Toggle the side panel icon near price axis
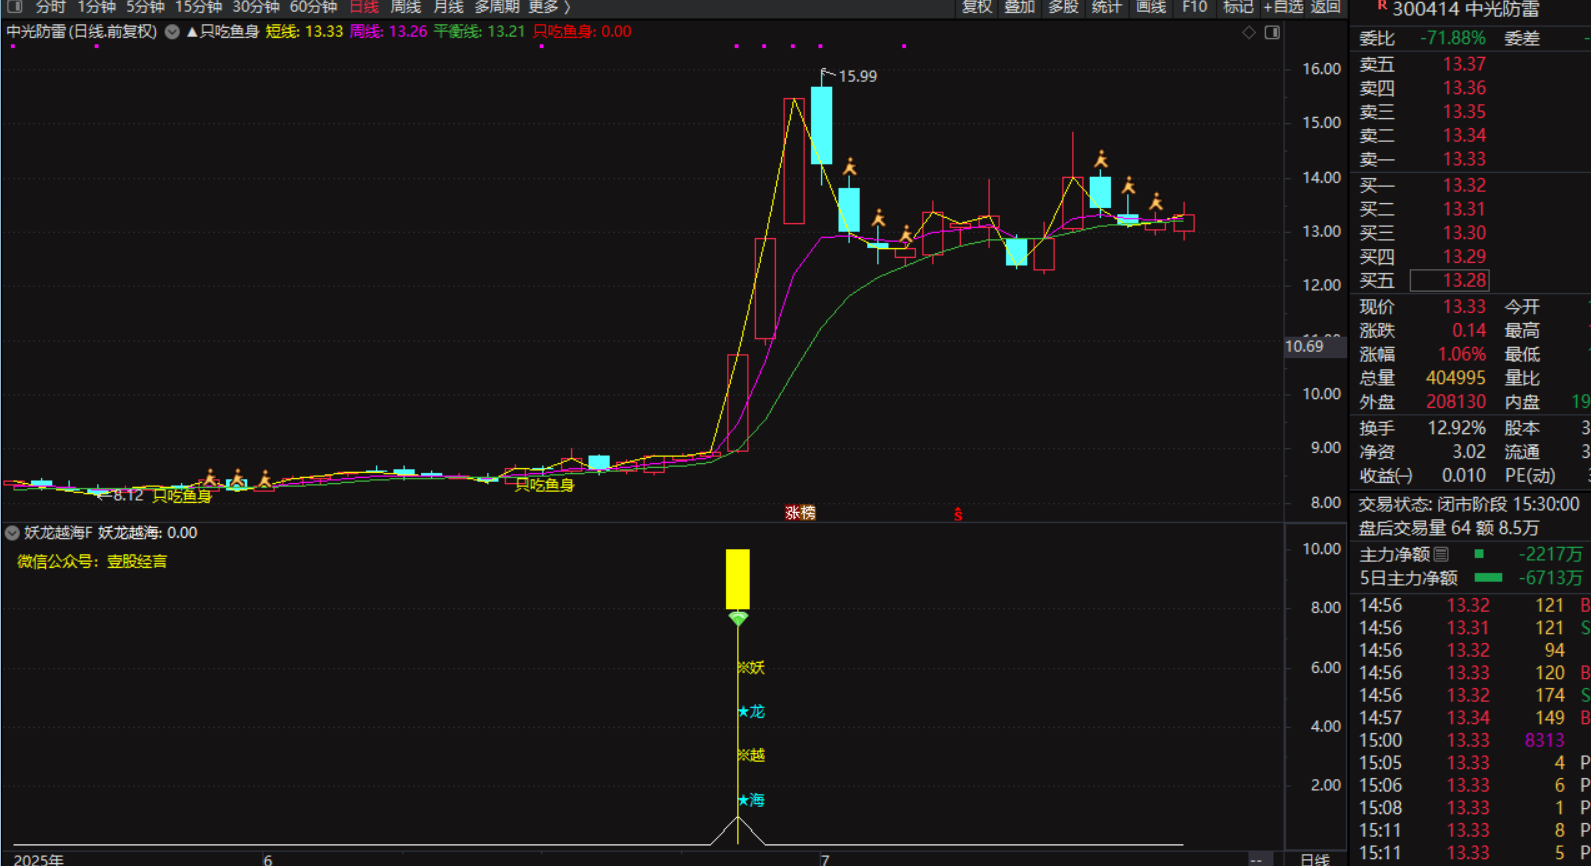The width and height of the screenshot is (1591, 866). coord(1272,33)
